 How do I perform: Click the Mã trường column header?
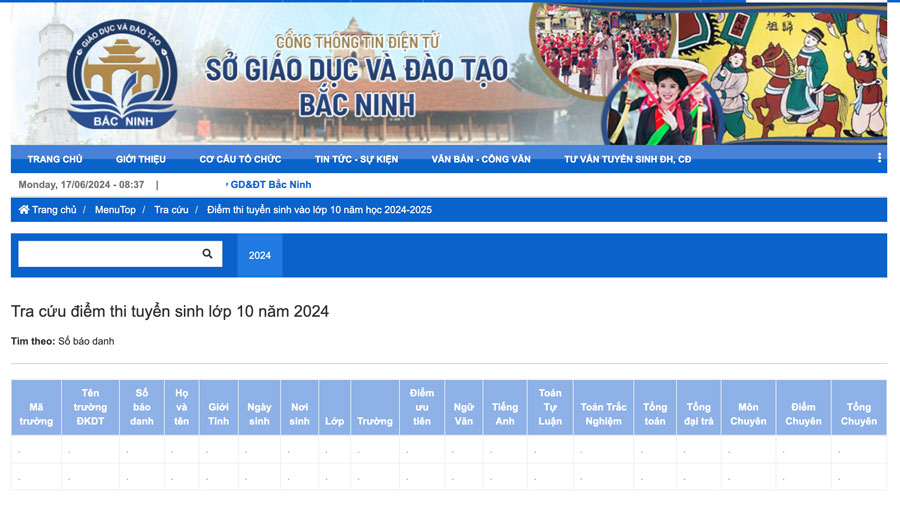tap(36, 407)
